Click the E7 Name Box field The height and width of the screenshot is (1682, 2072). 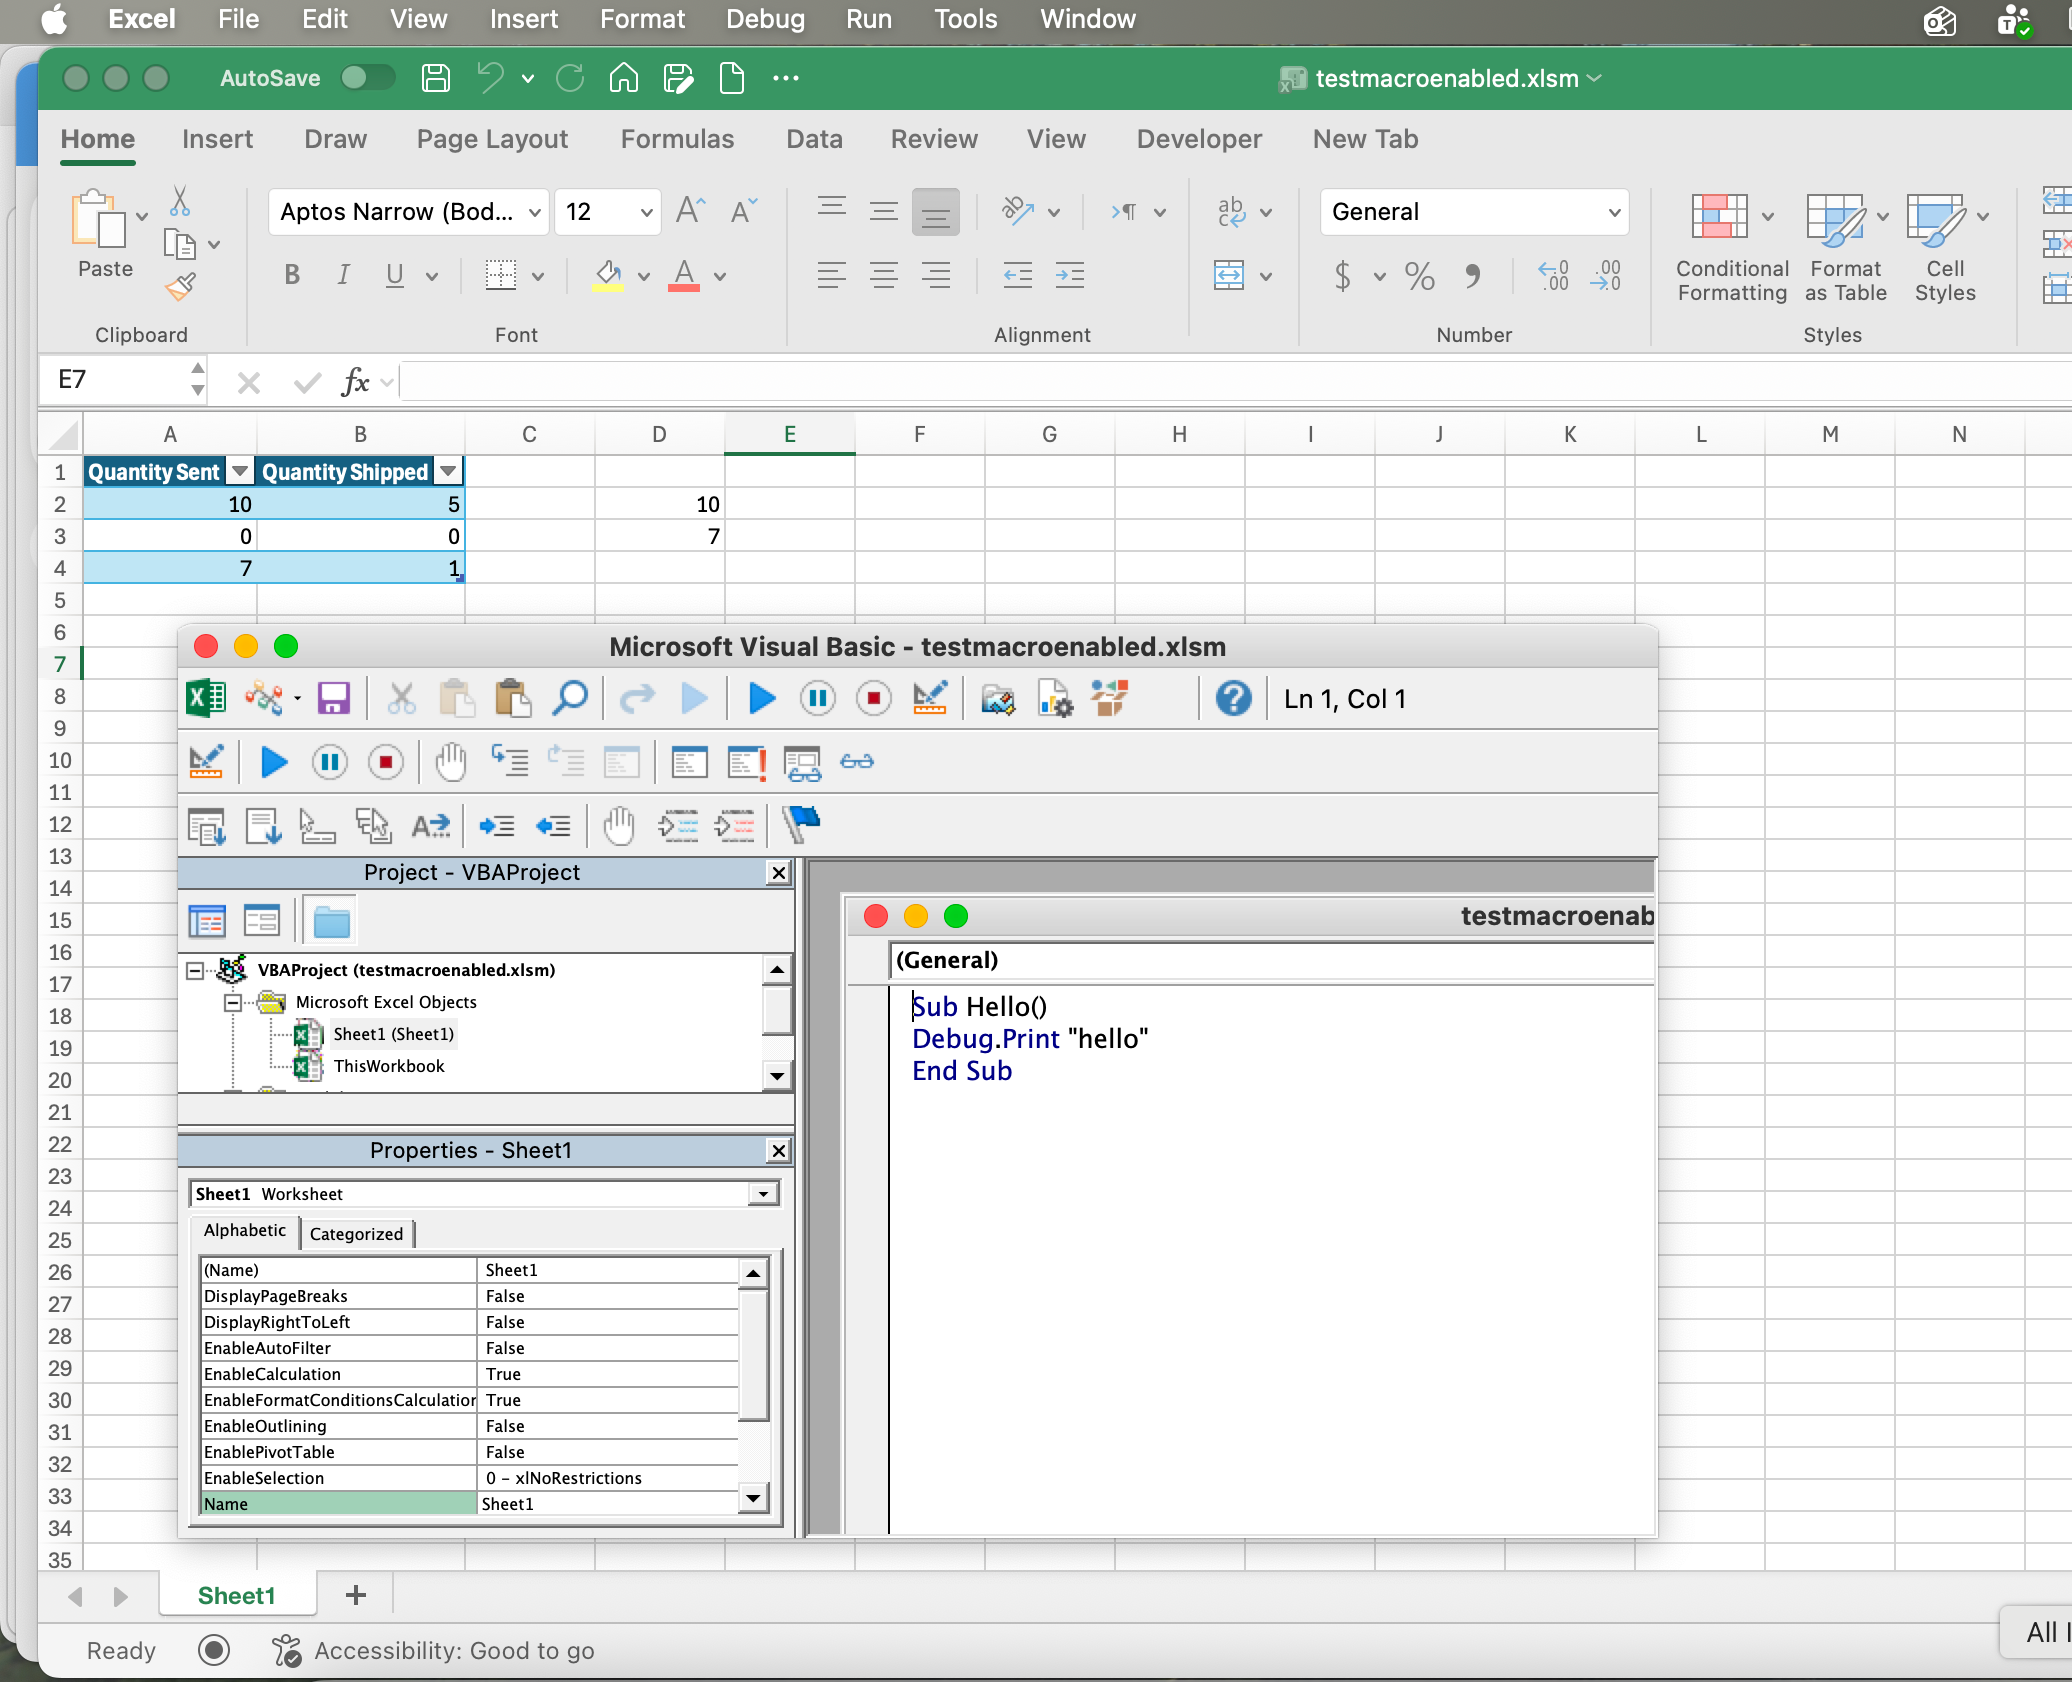(x=115, y=380)
